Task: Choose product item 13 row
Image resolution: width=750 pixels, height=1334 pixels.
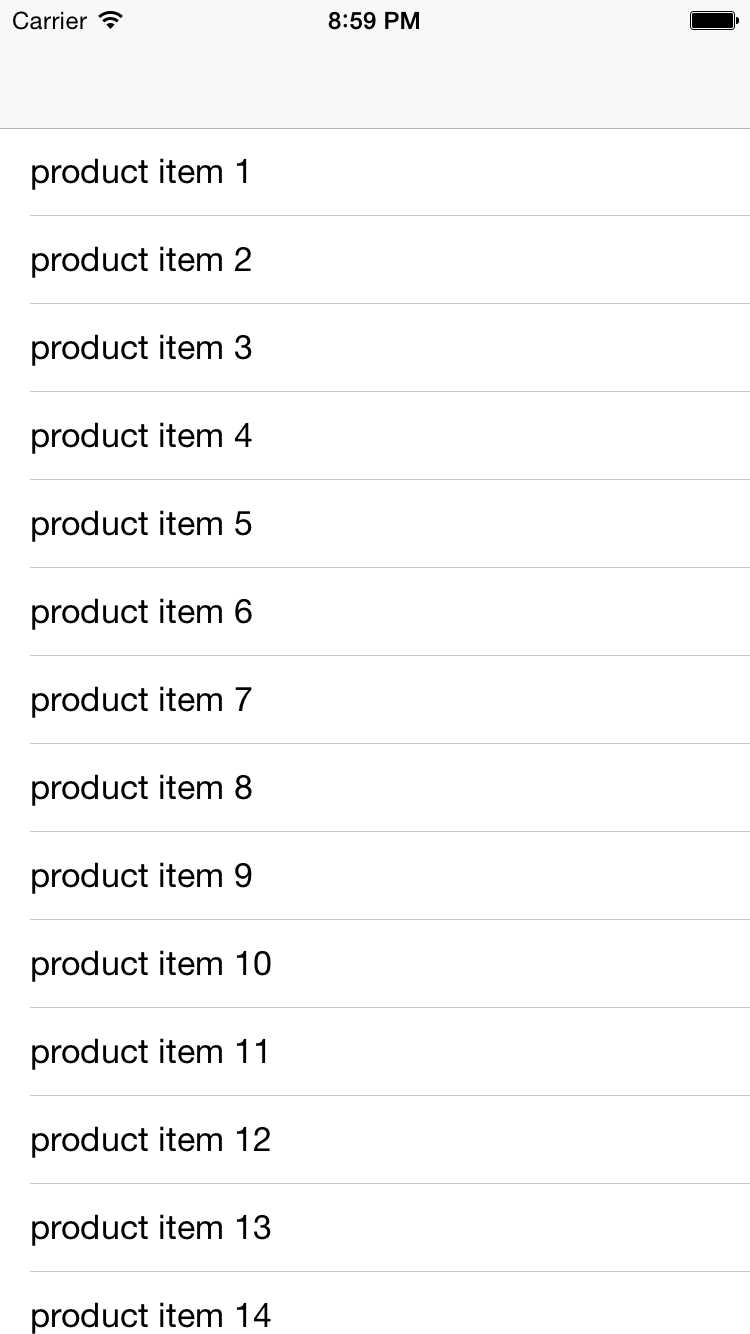Action: [x=151, y=1228]
